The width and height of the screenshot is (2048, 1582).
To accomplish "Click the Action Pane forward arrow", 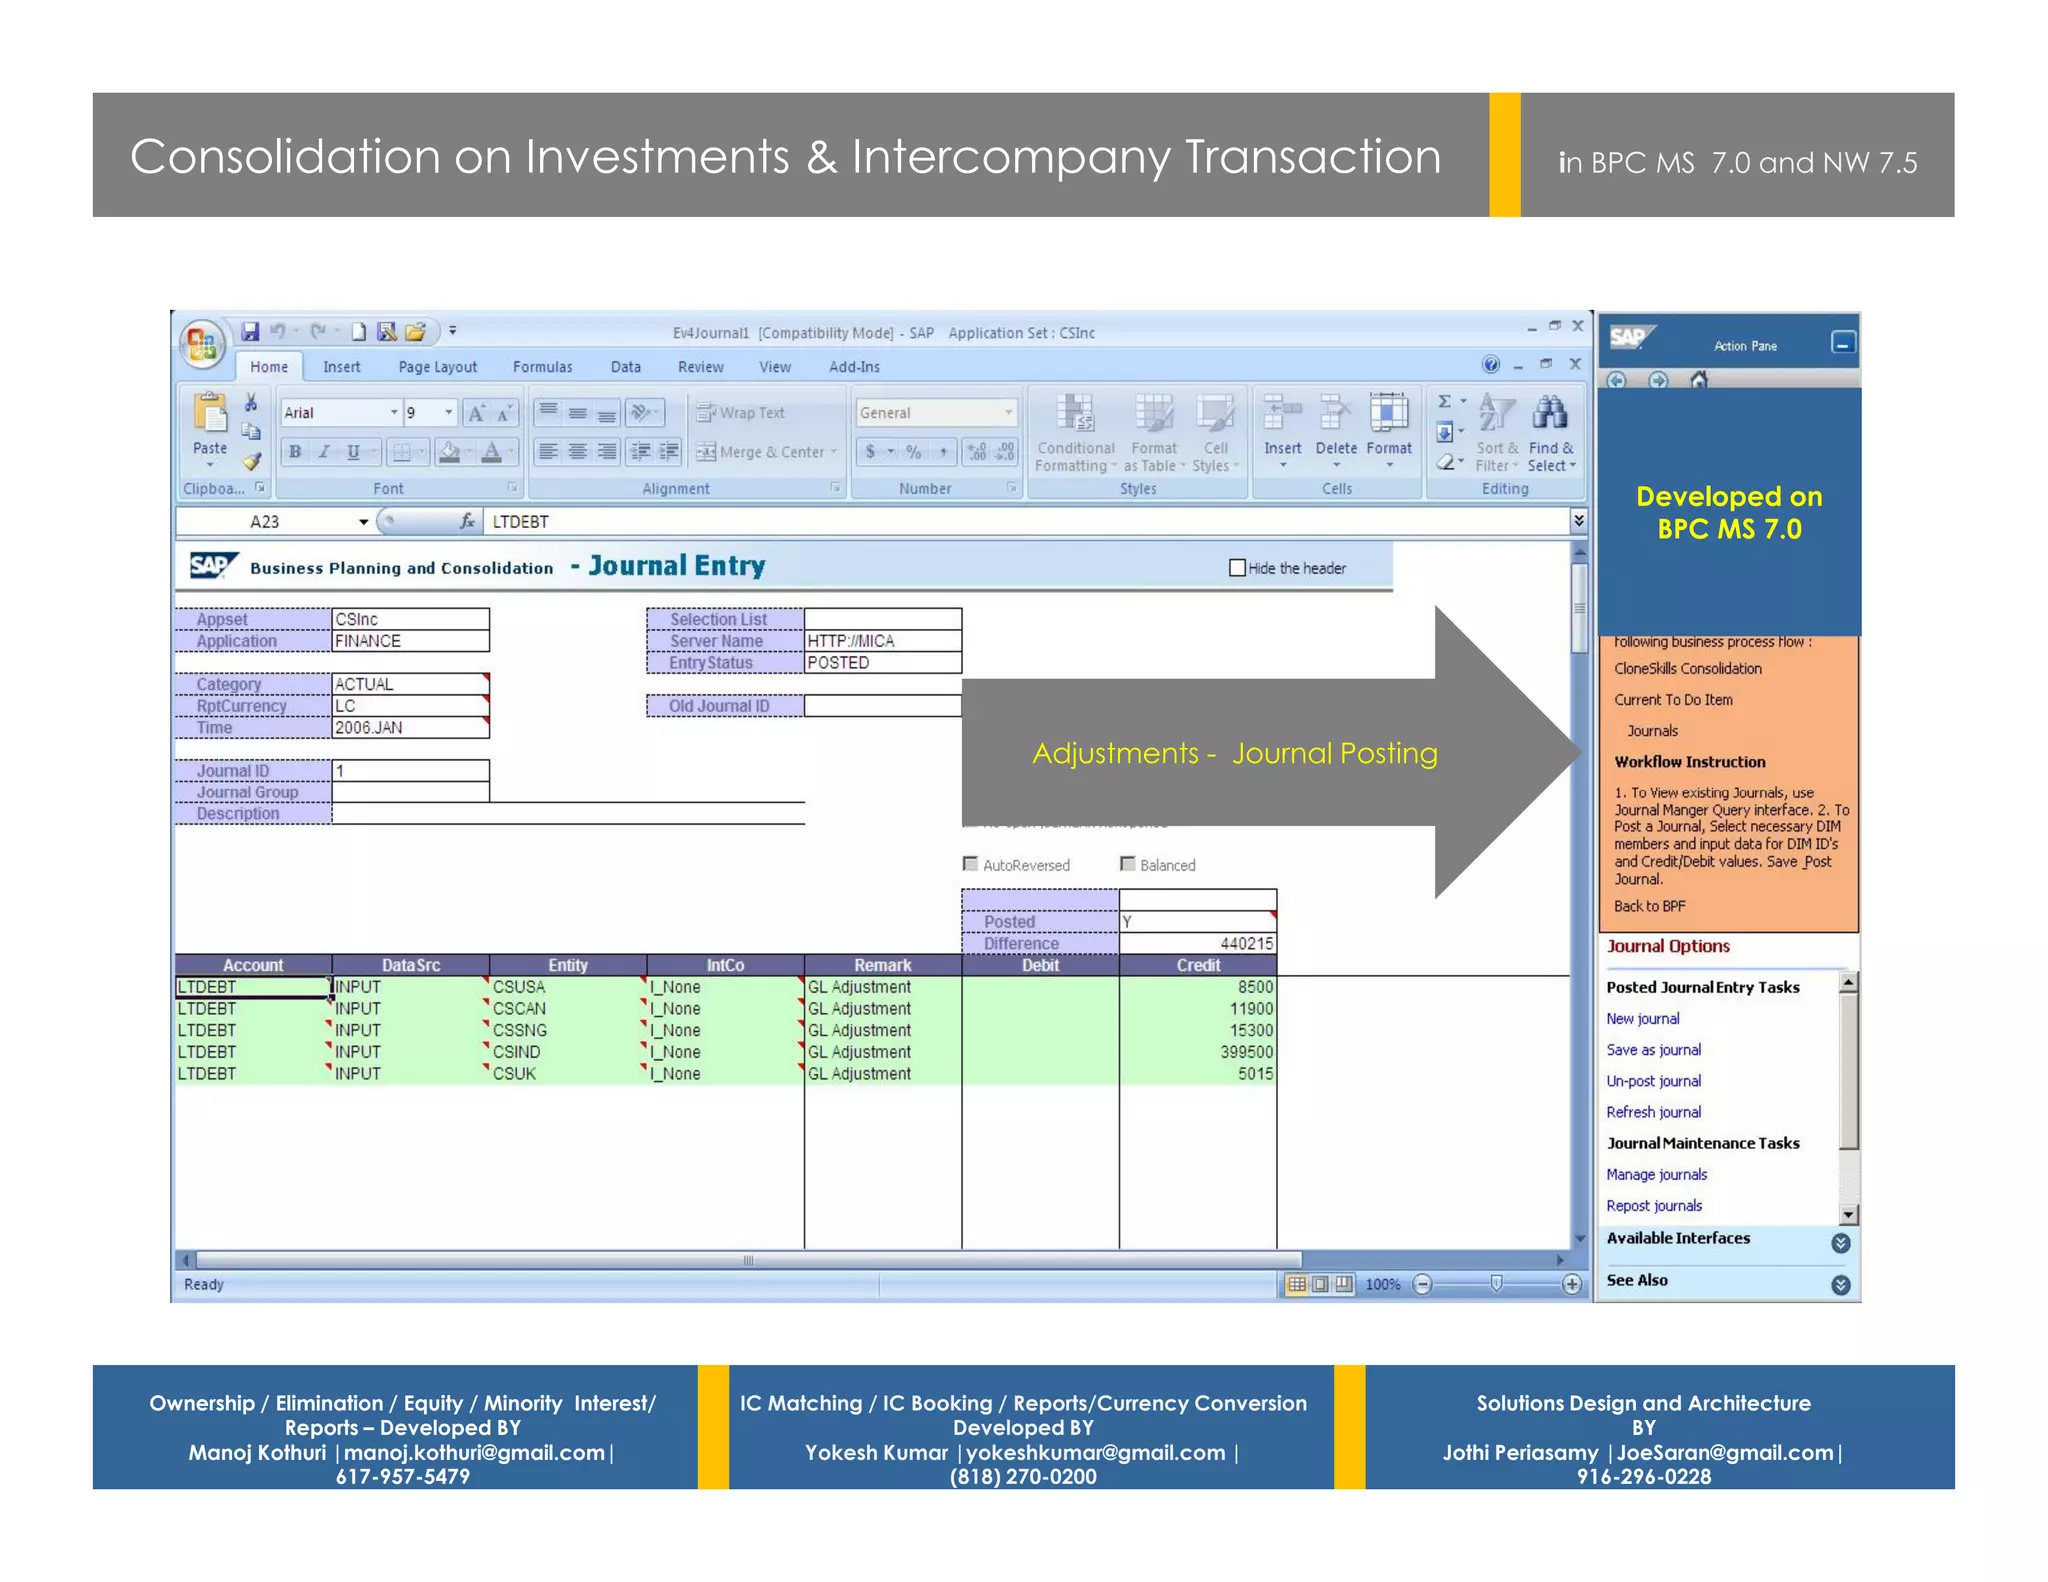I will pyautogui.click(x=1658, y=380).
